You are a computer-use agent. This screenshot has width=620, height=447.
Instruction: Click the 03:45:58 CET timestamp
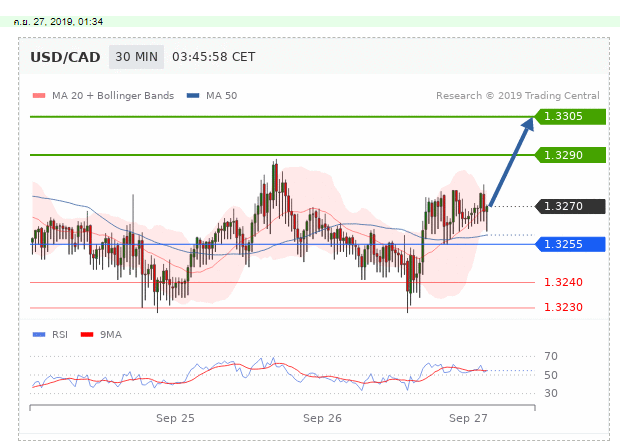coord(214,57)
